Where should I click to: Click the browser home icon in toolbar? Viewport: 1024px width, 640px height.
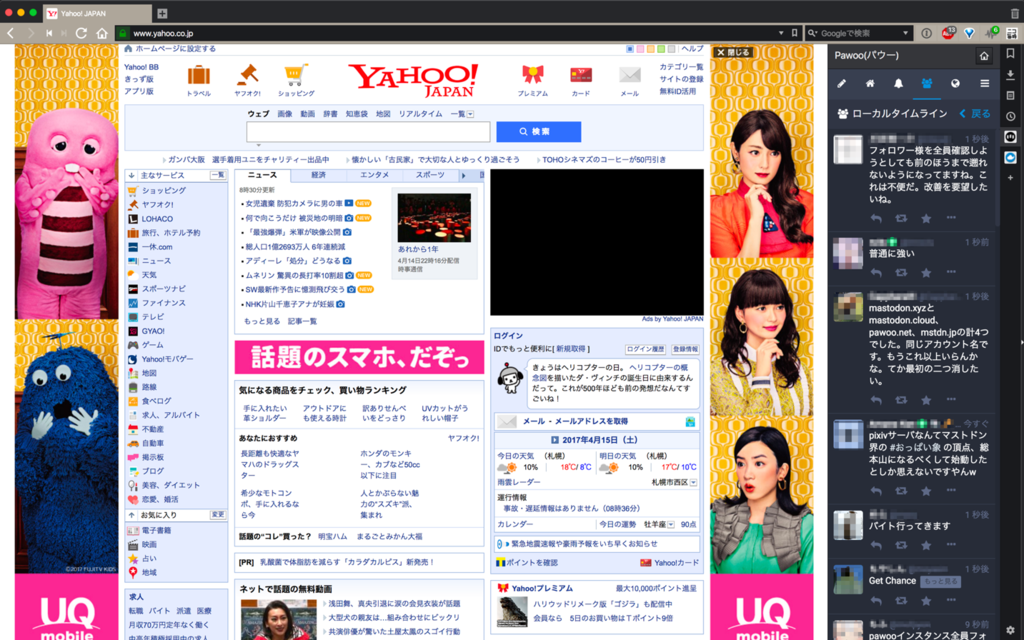(102, 33)
